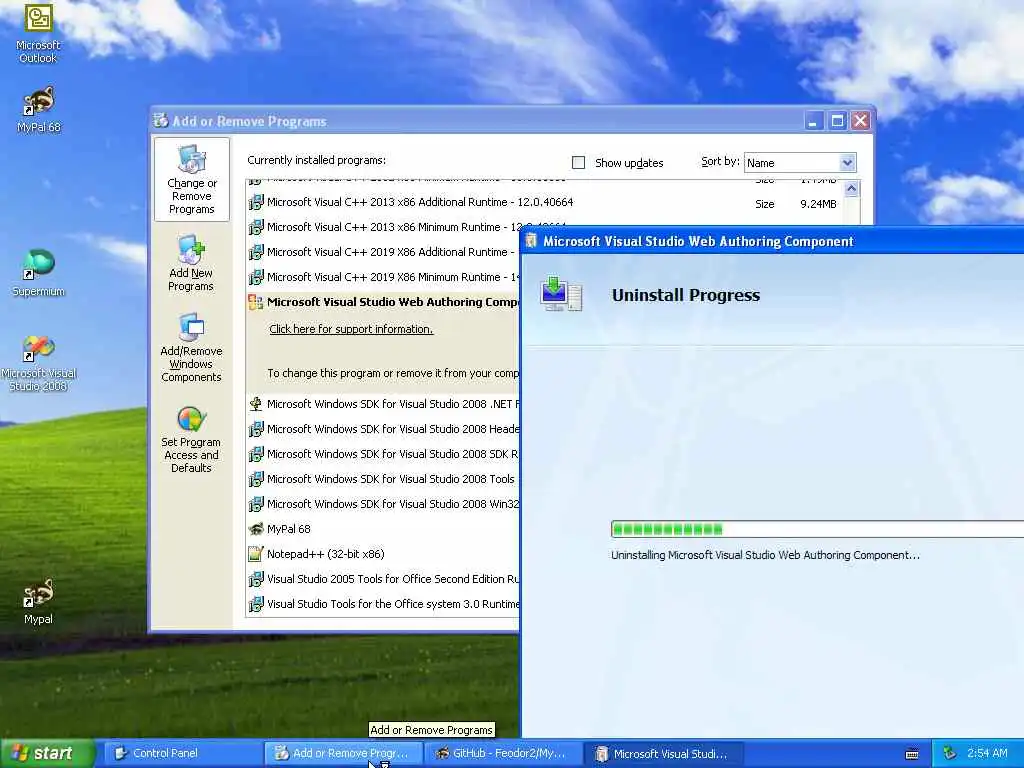Select the Microsoft Visual Studio 2008 desktop icon
The image size is (1024, 768).
(x=38, y=363)
